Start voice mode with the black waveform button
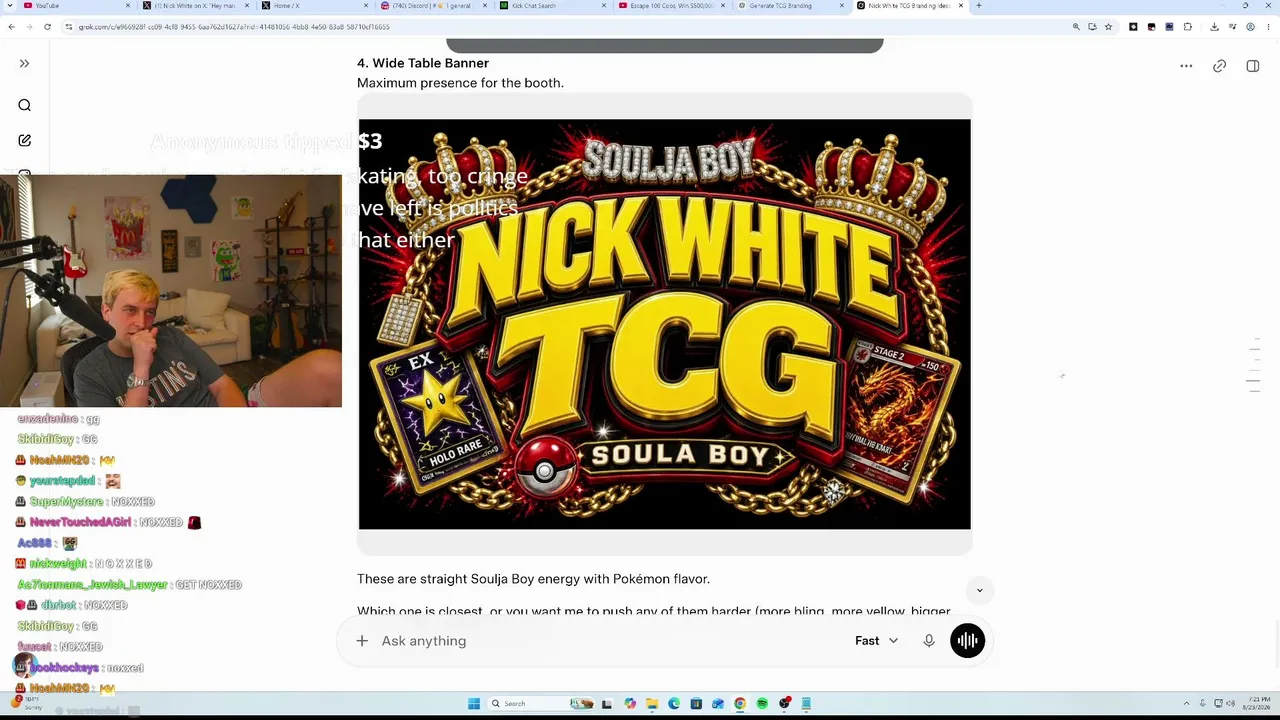The width and height of the screenshot is (1280, 720). 967,641
